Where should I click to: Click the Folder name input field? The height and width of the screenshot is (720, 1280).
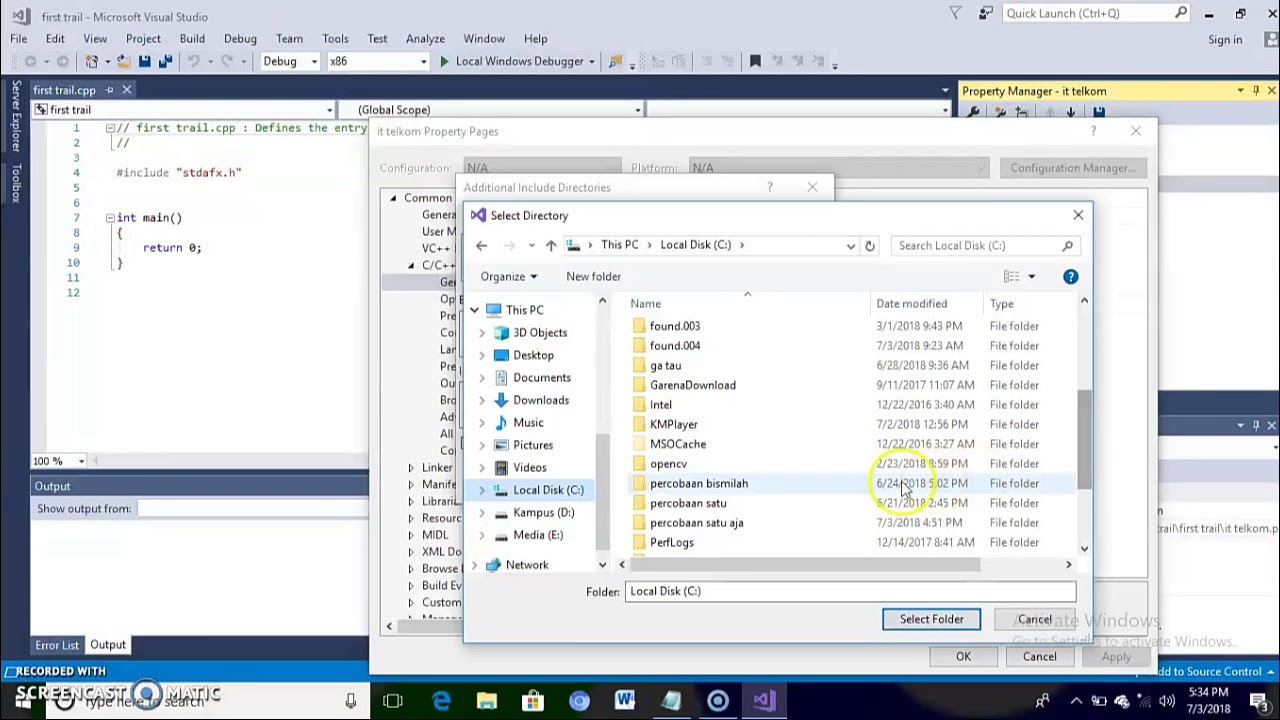click(x=850, y=591)
